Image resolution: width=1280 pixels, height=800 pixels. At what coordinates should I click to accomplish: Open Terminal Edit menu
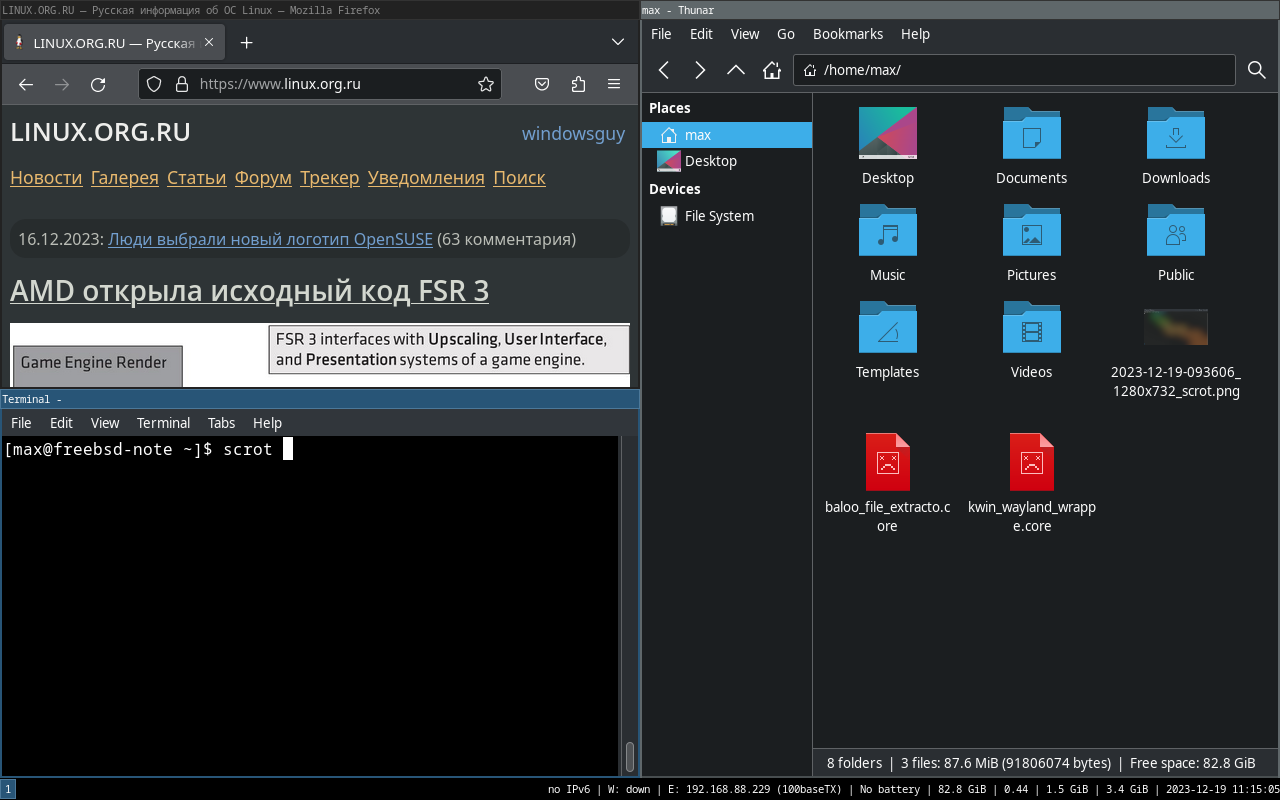click(62, 423)
